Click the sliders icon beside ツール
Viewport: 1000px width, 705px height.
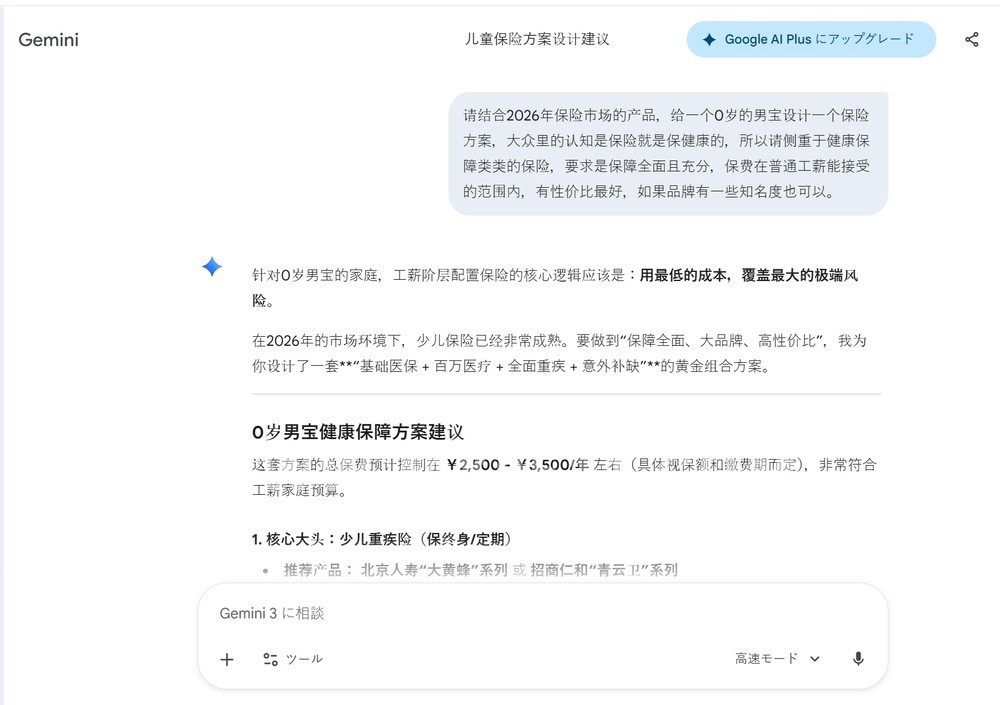270,659
